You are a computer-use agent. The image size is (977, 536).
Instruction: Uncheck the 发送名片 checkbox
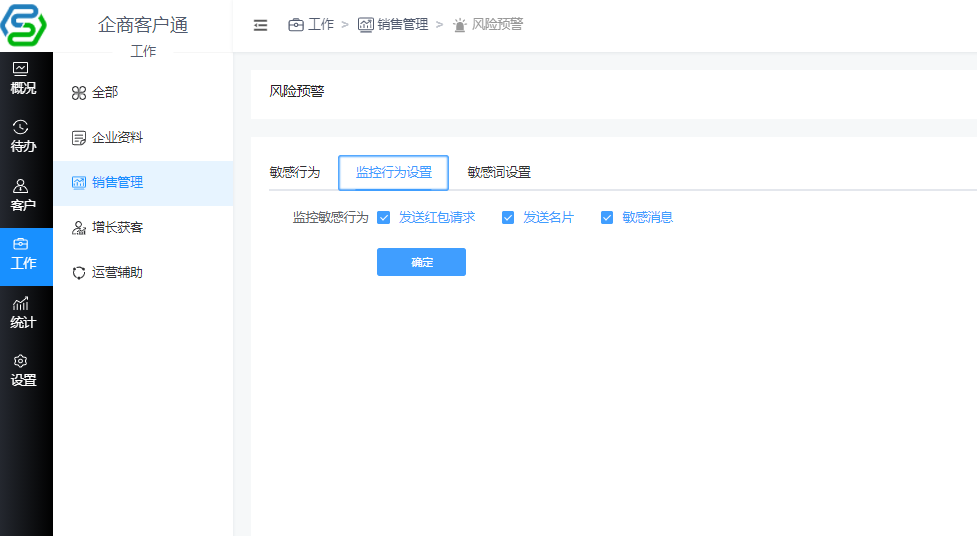tap(508, 218)
